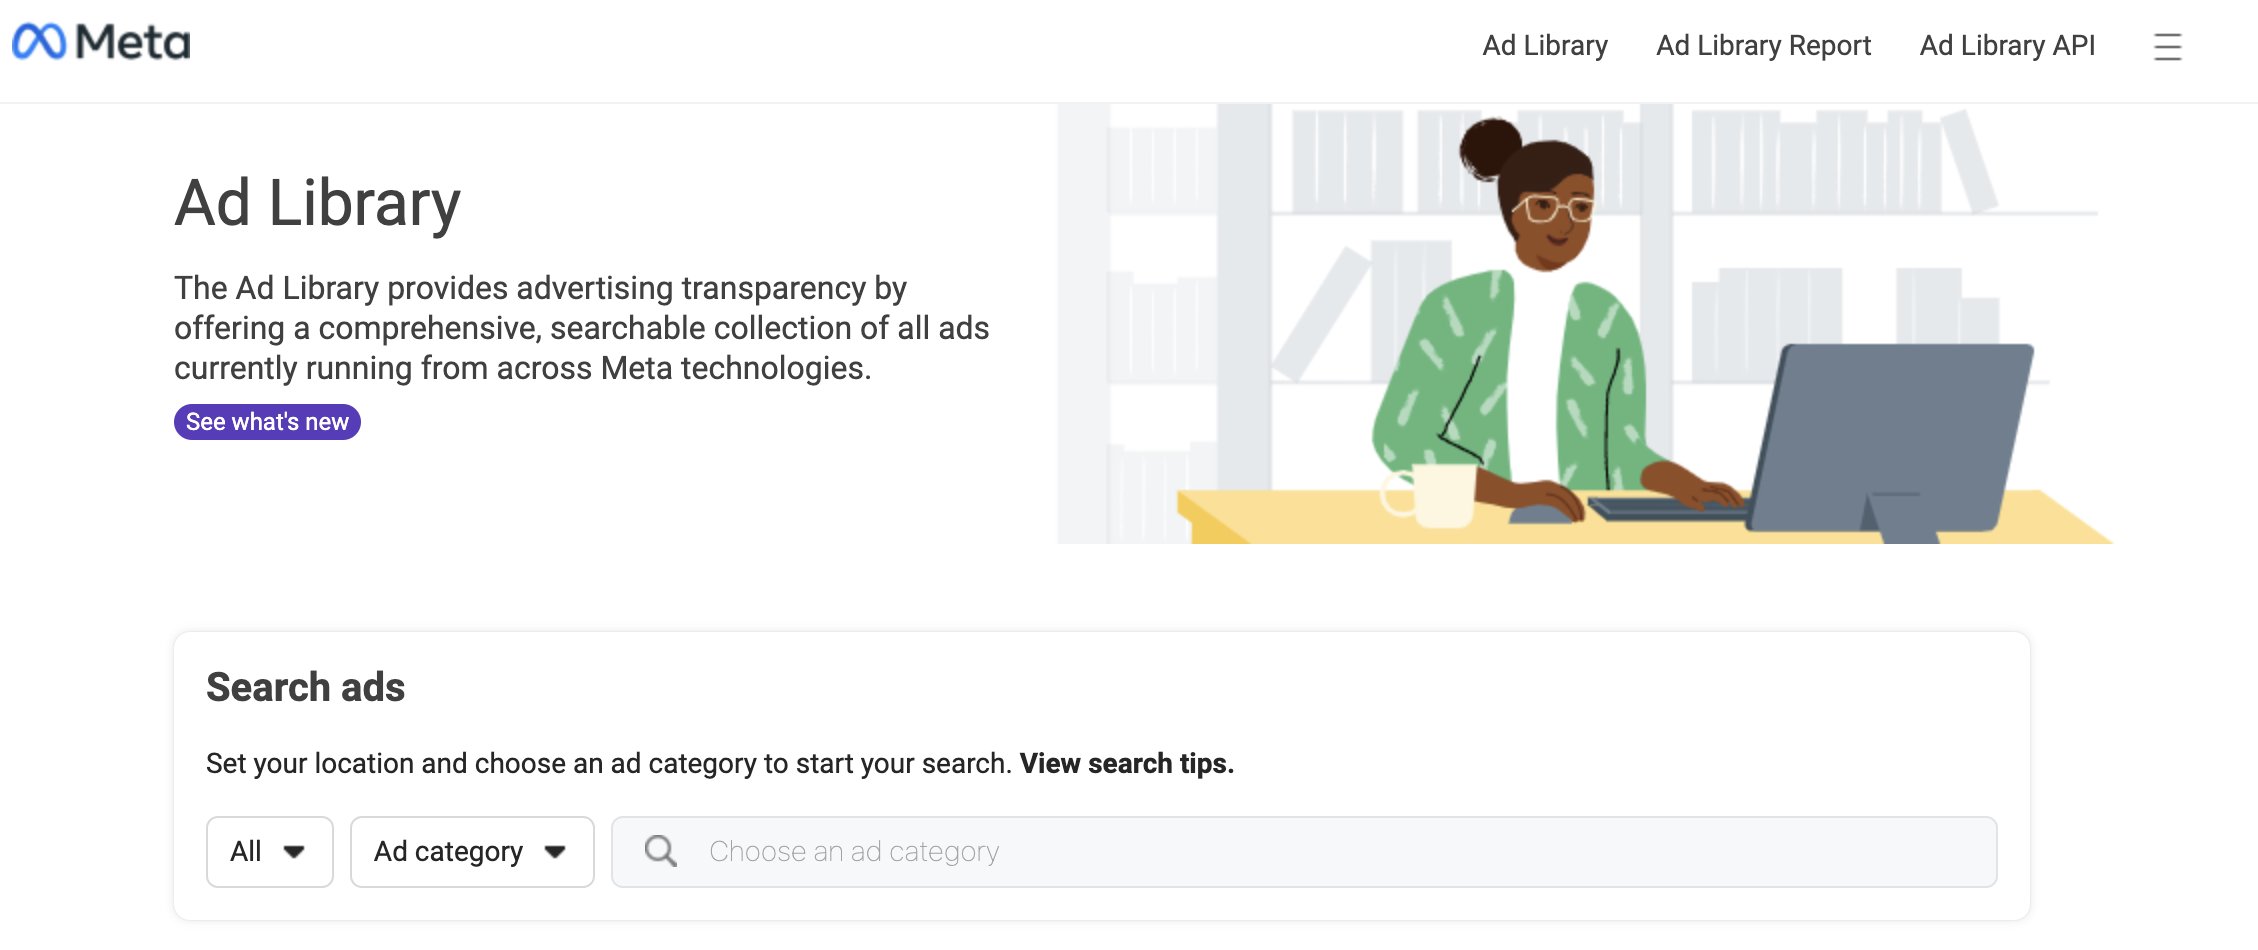Click the magnifying glass search icon
The height and width of the screenshot is (950, 2258).
pyautogui.click(x=660, y=851)
